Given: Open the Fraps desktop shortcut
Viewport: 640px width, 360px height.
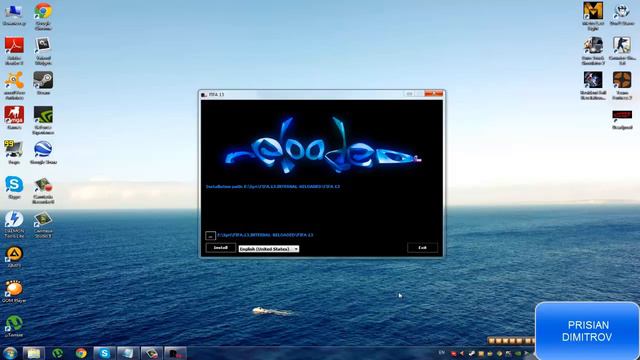Looking at the screenshot, I should click(14, 152).
